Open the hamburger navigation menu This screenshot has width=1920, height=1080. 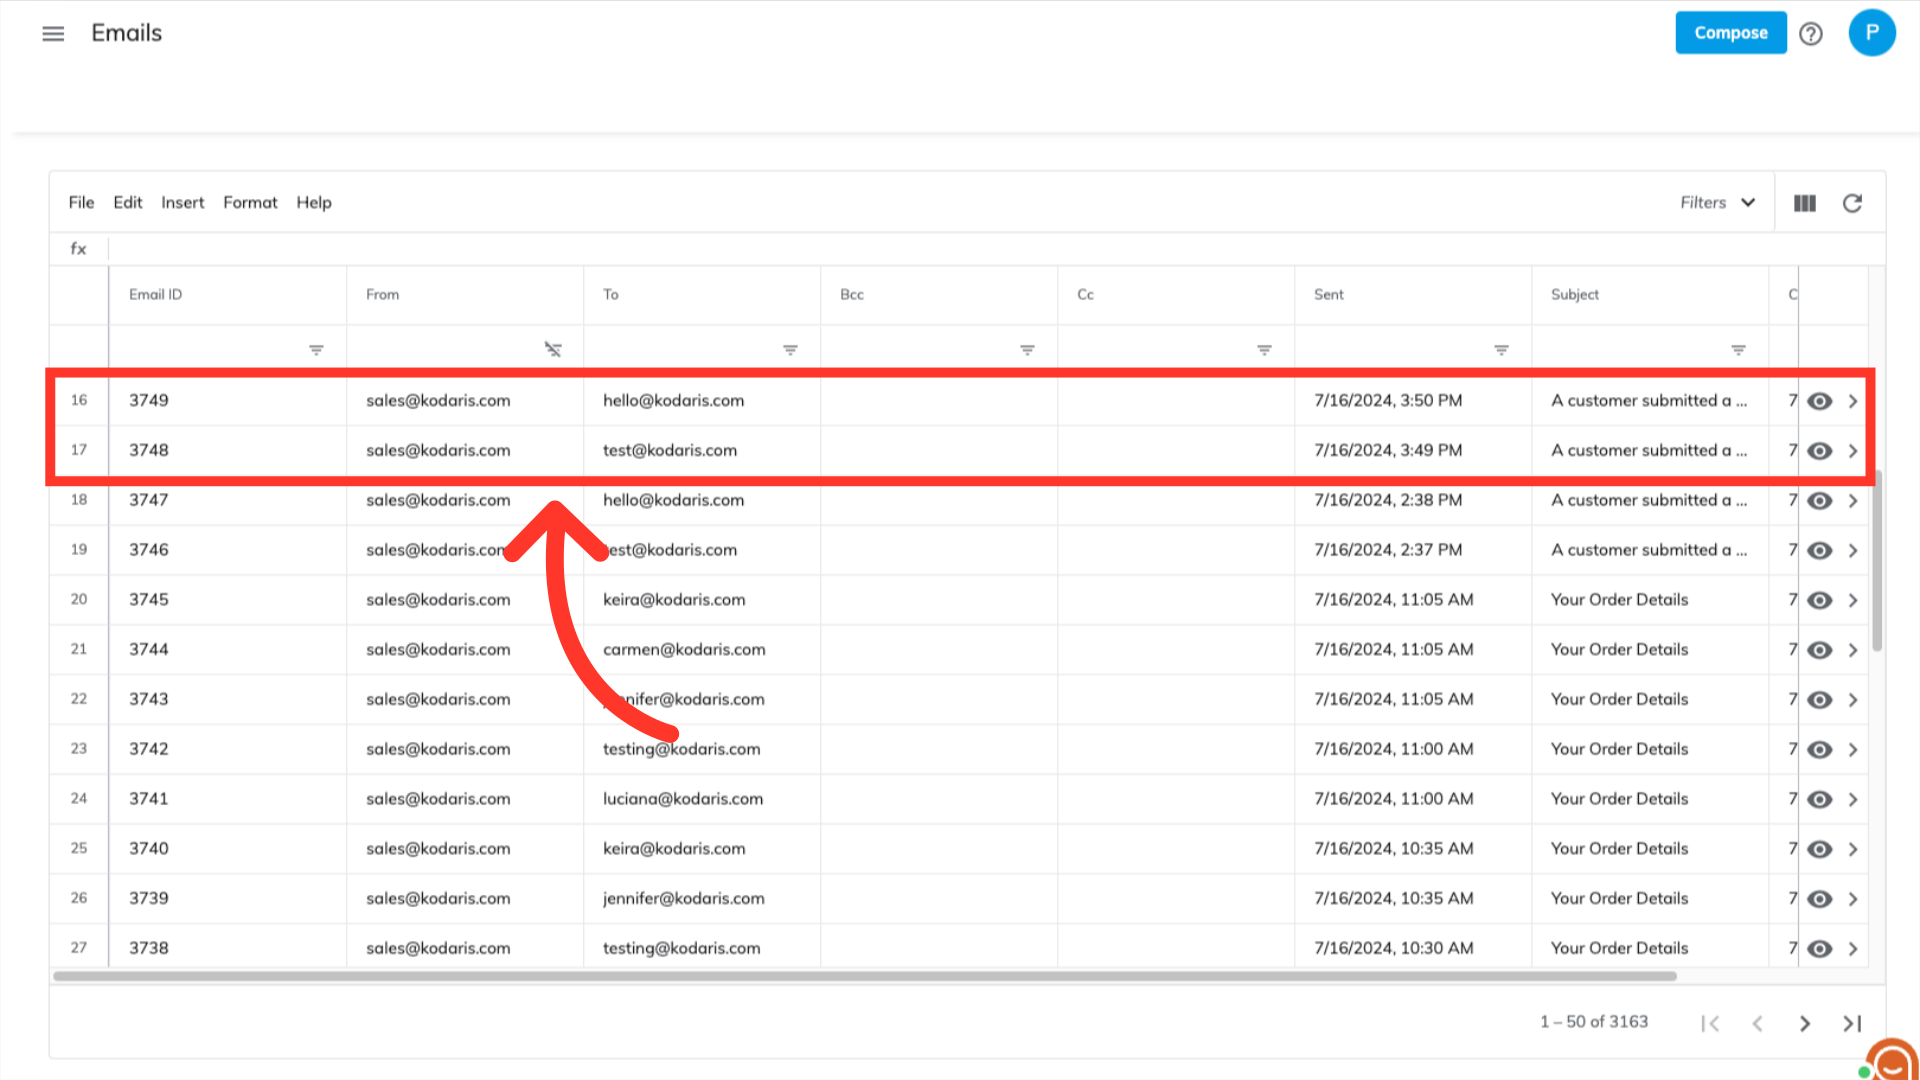[53, 34]
